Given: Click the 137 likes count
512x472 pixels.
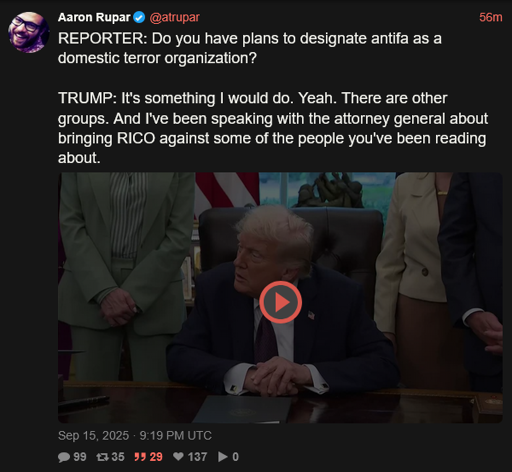Looking at the screenshot, I should [197, 457].
